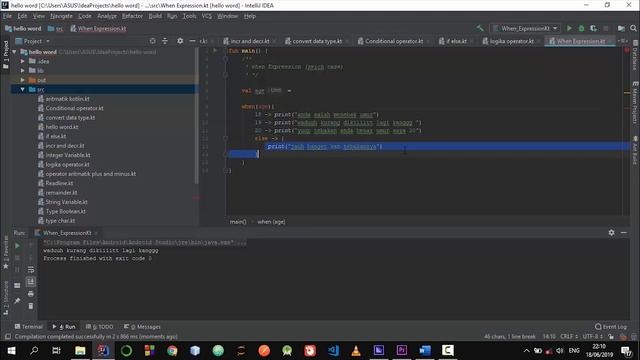The image size is (640, 360).
Task: Open remainder.kt in project tree
Action: (61, 193)
